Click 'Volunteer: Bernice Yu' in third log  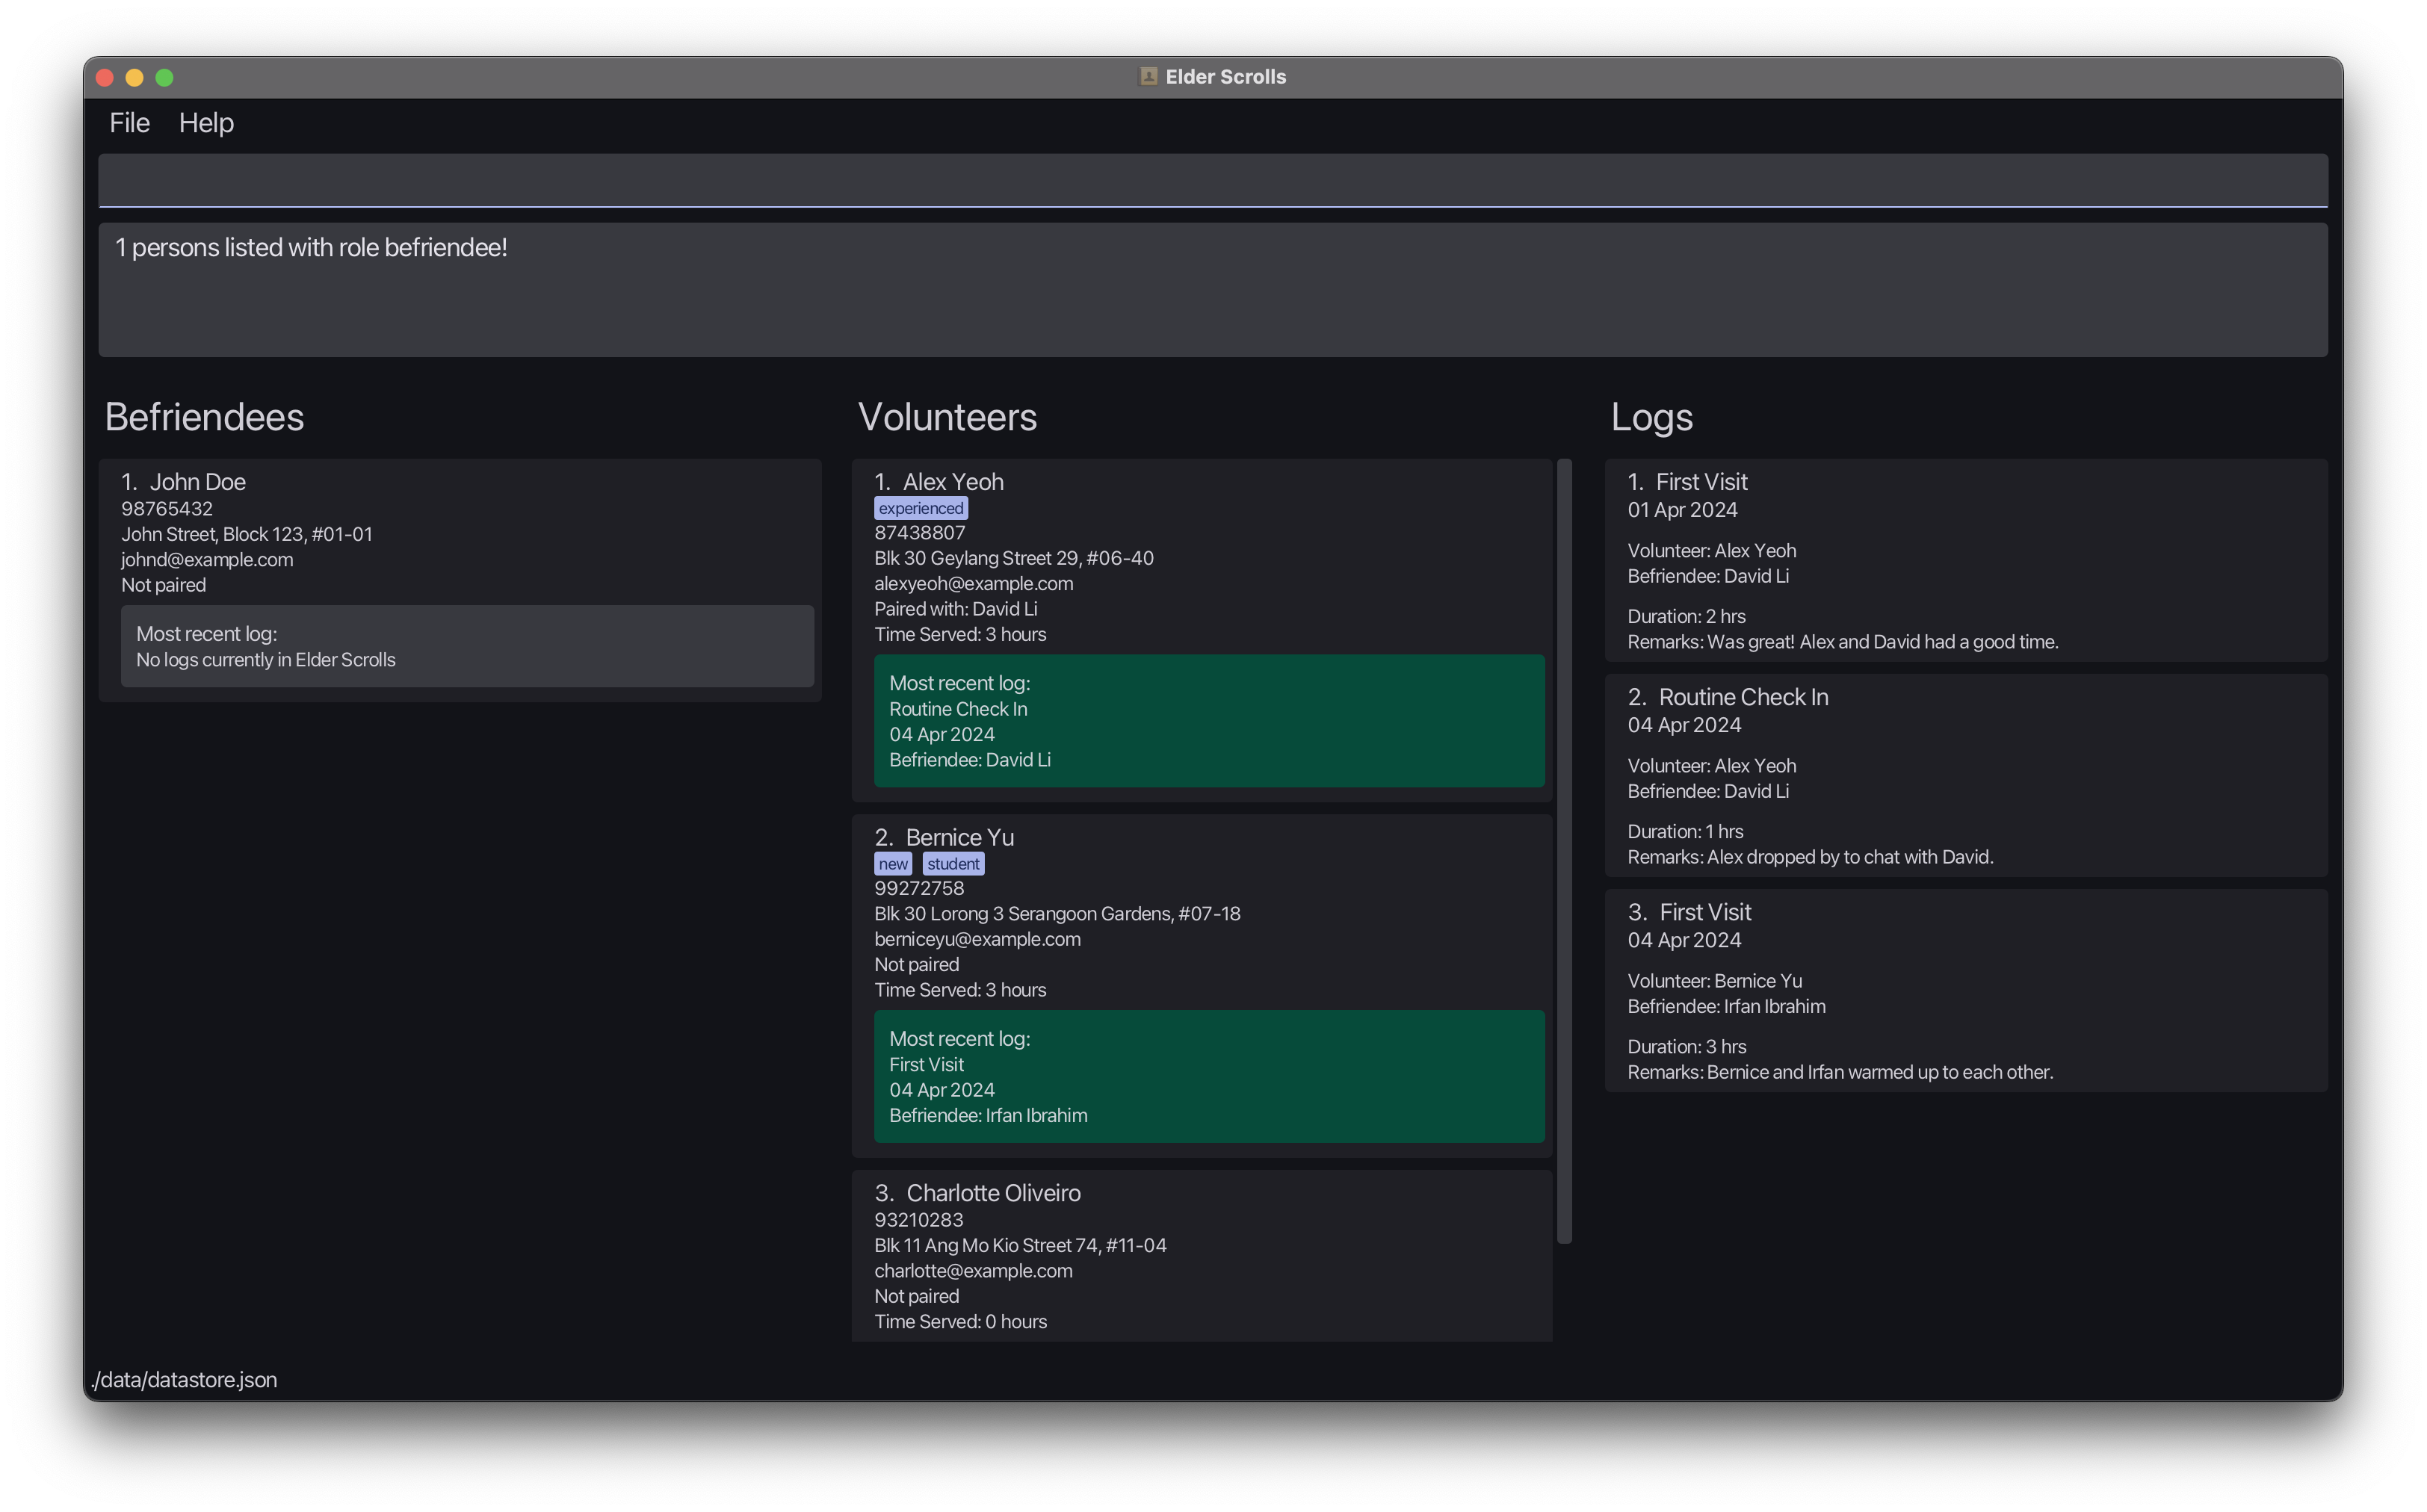[x=1715, y=980]
